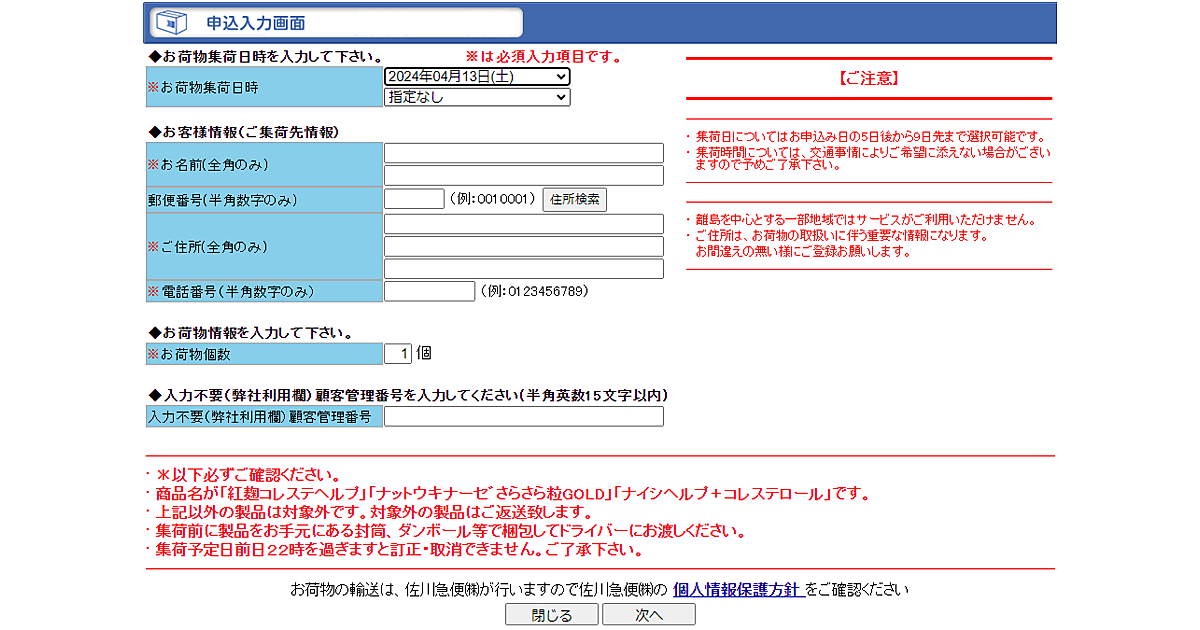Click the お荷物個数 quantity field
Screen dimensions: 1200x630
(x=398, y=353)
